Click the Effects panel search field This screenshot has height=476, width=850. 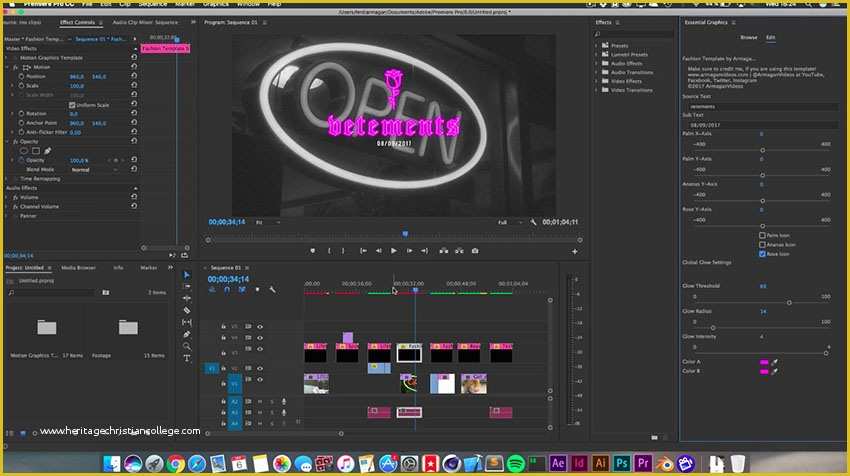pyautogui.click(x=635, y=34)
